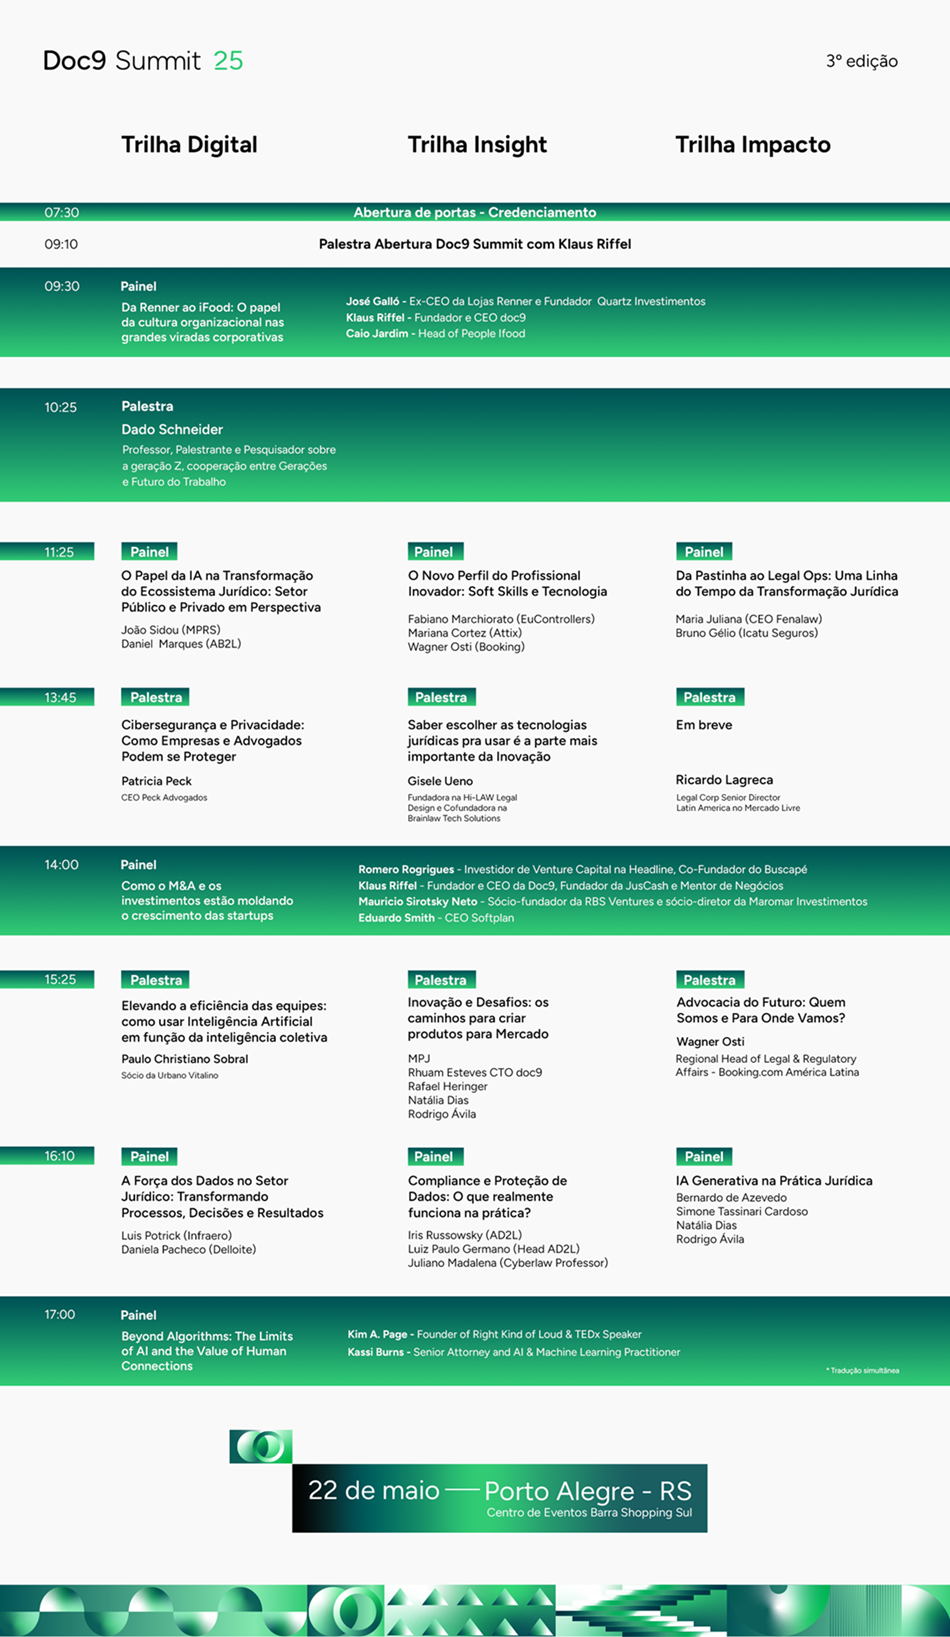950x1637 pixels.
Task: Click the 'Em breve' placeholder title
Action: tap(704, 725)
